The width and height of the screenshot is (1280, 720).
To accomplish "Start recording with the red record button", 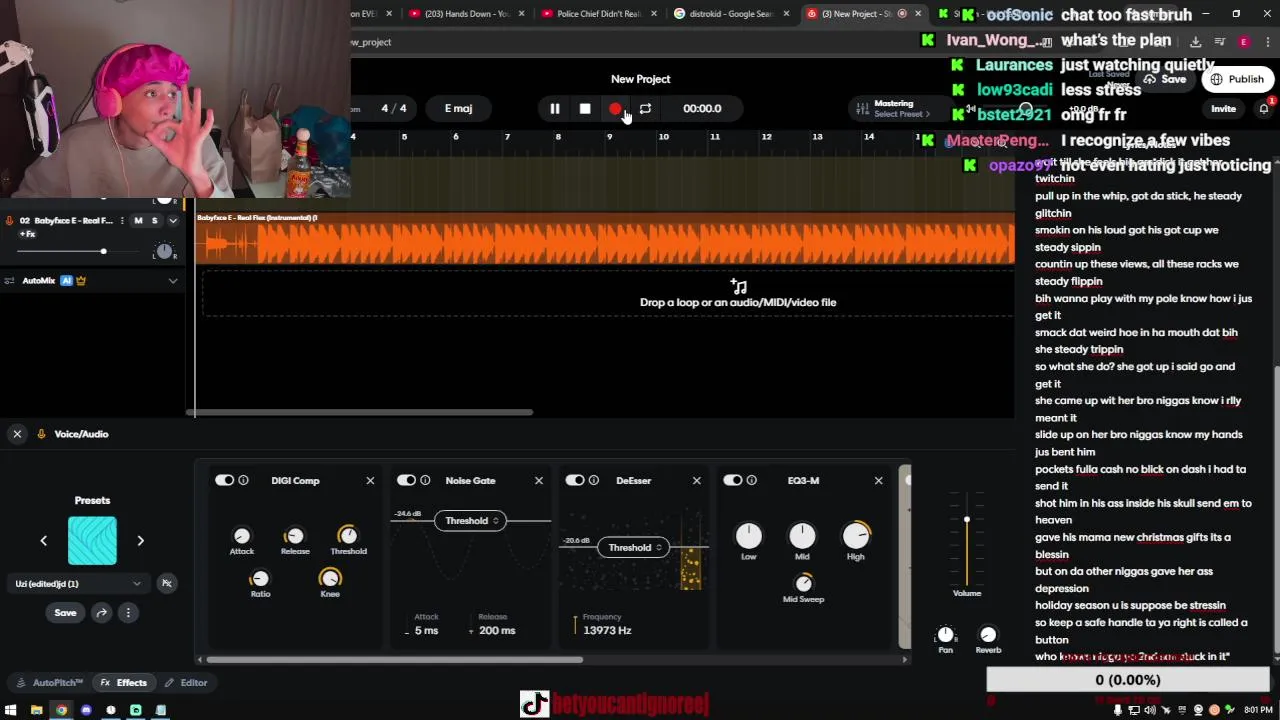I will 615,108.
